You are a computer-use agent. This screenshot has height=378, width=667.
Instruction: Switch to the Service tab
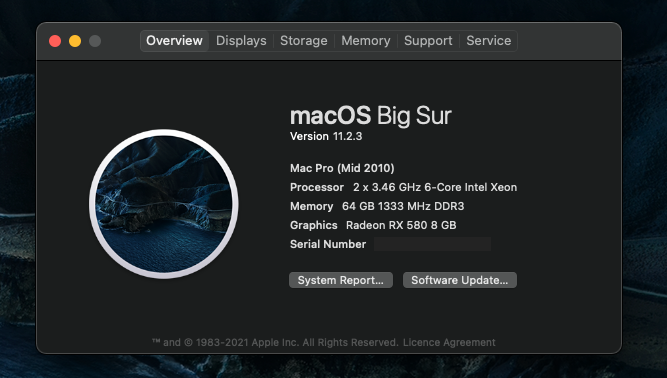tap(489, 41)
